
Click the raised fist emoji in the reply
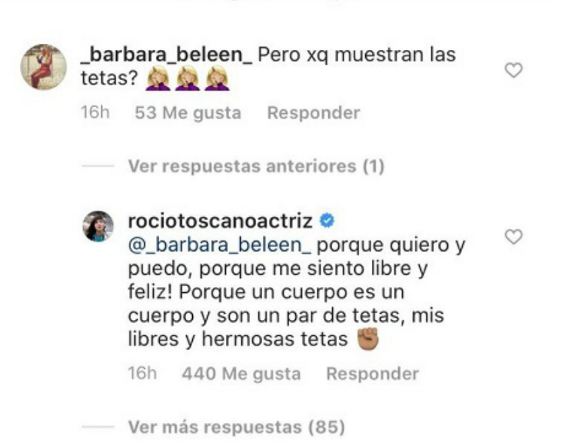368,339
